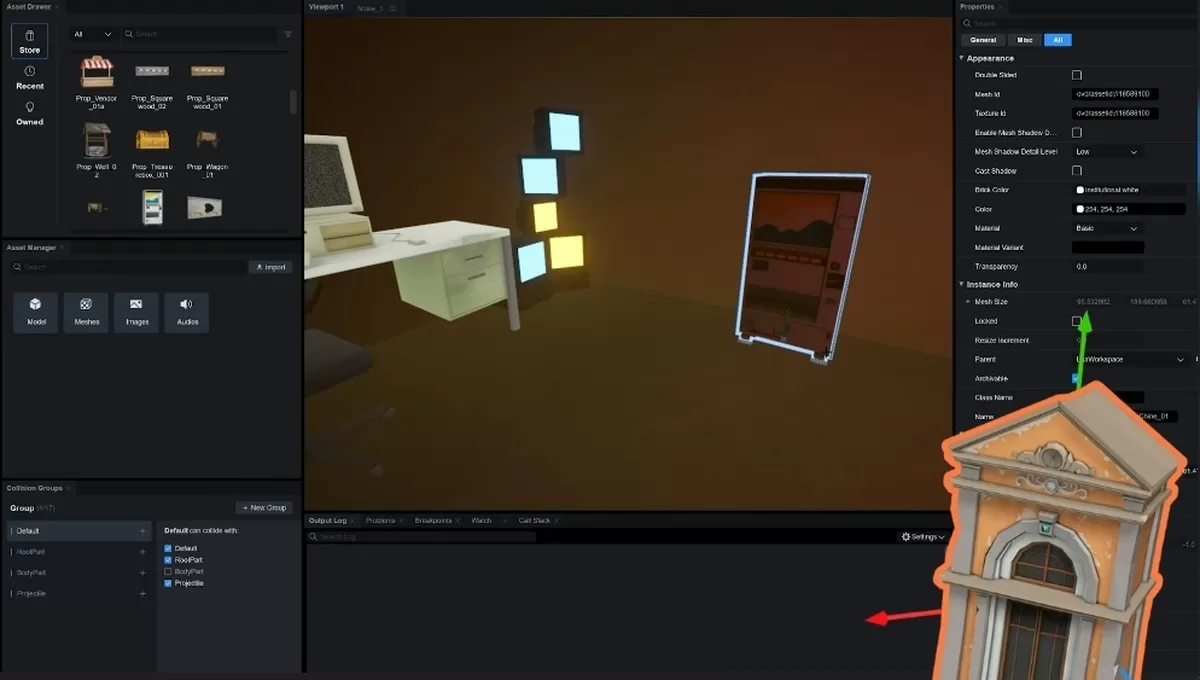
Task: Open the Audios asset category
Action: (186, 311)
